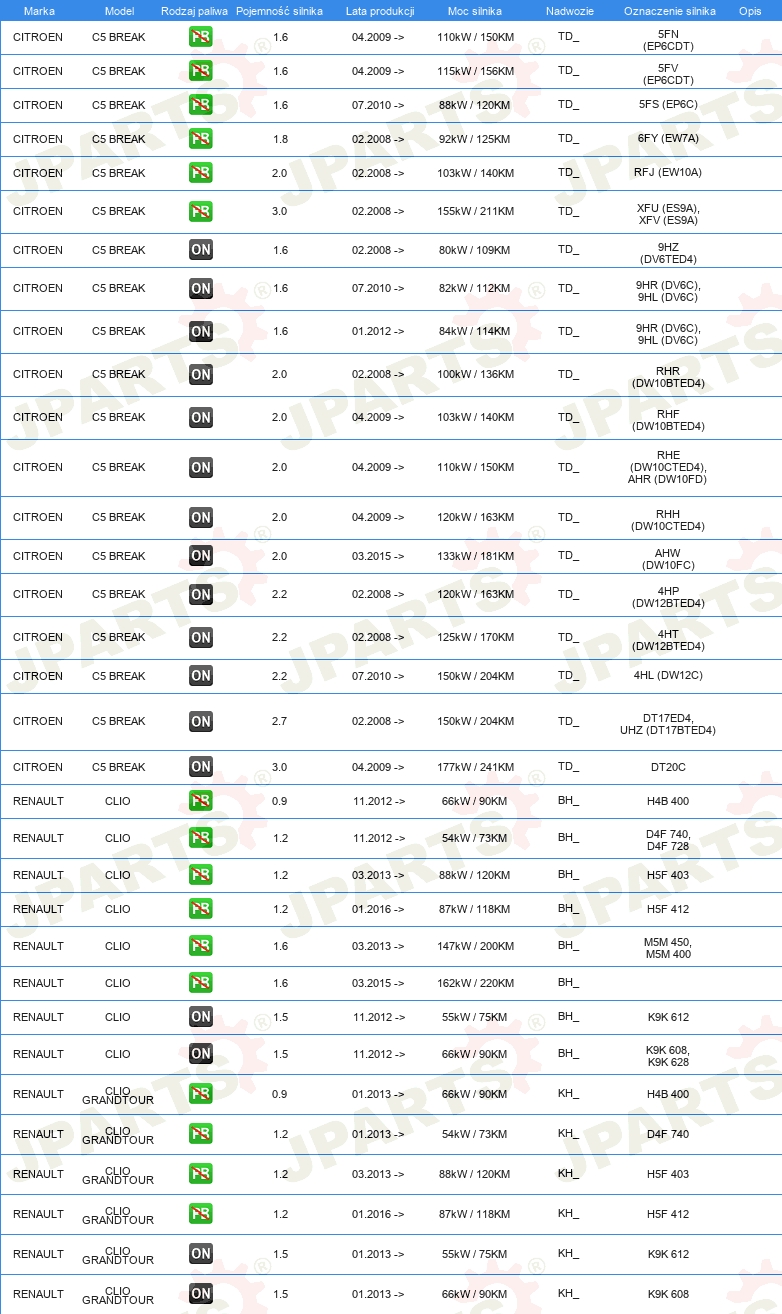Click the ON icon in the 4HP (DW12BTED4) row
Image resolution: width=782 pixels, height=1314 pixels.
(x=200, y=594)
